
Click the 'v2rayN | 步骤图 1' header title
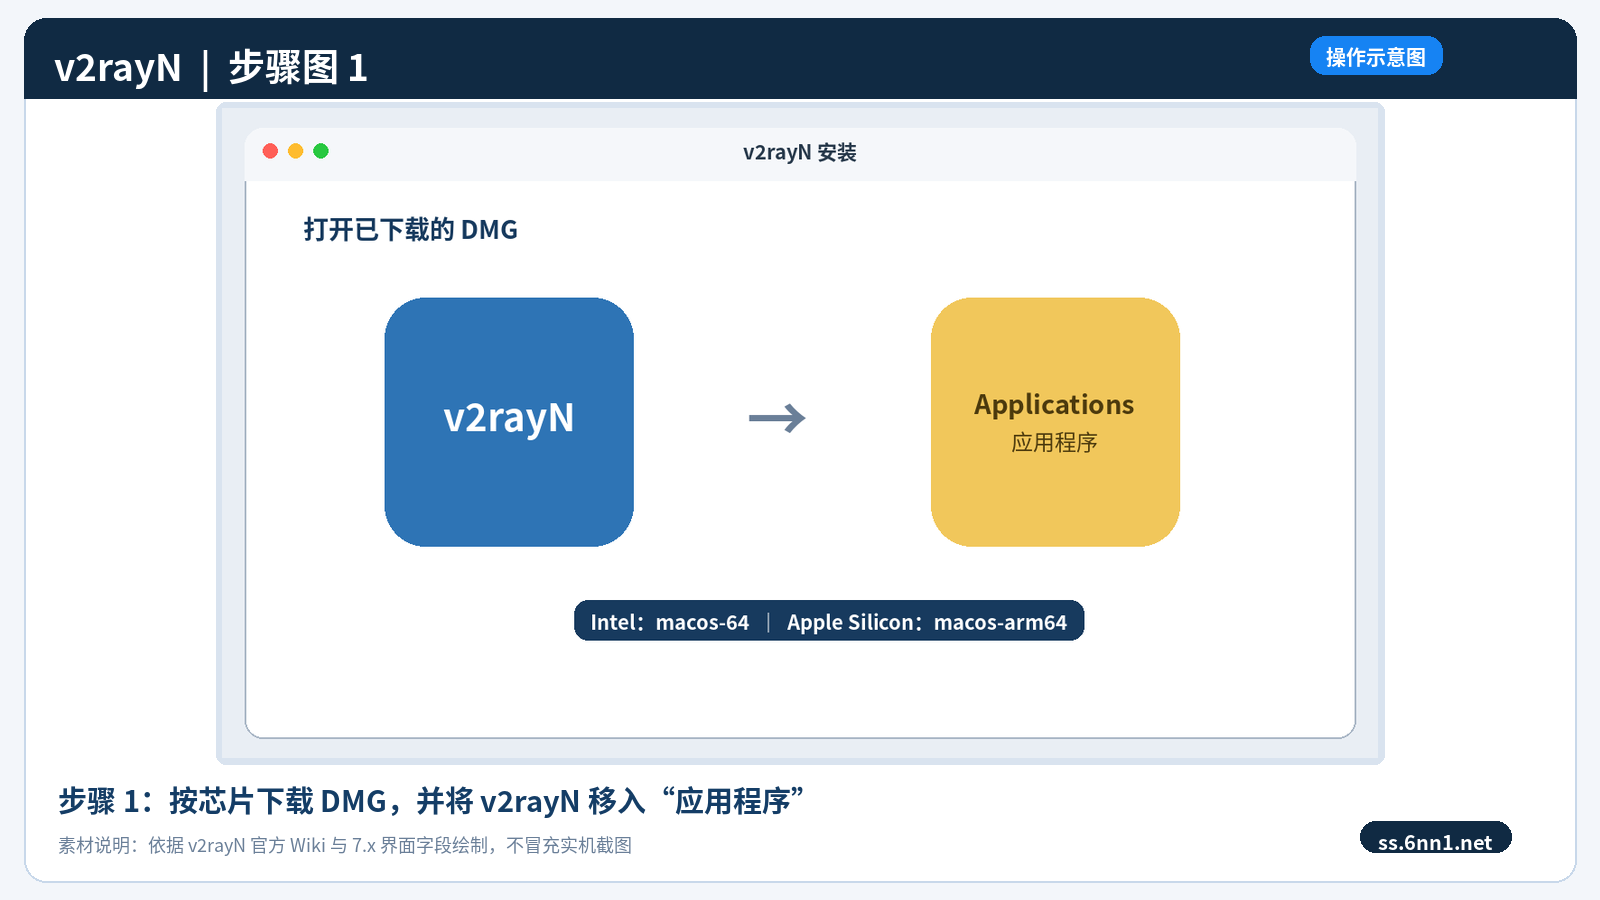coord(211,68)
